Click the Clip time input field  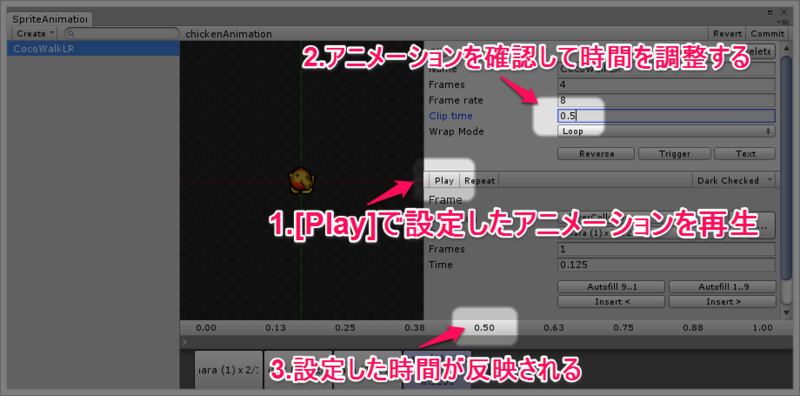click(x=666, y=116)
